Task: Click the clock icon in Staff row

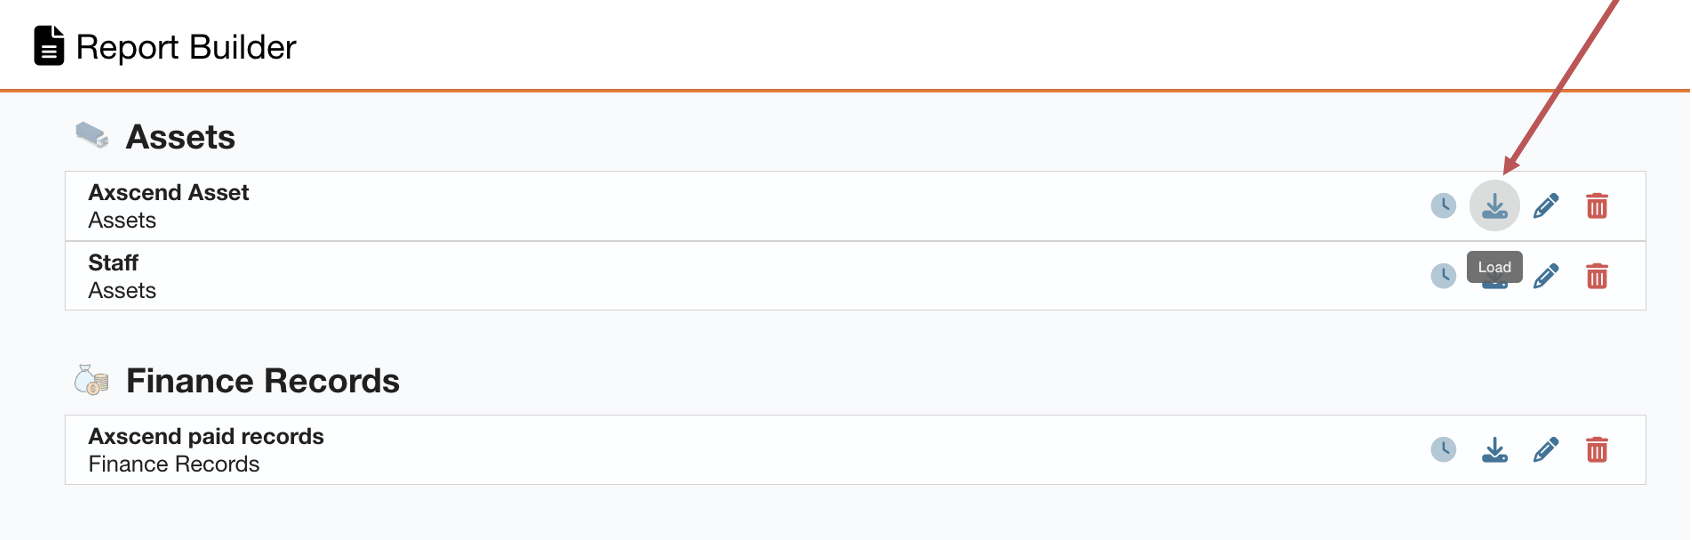Action: pos(1443,276)
